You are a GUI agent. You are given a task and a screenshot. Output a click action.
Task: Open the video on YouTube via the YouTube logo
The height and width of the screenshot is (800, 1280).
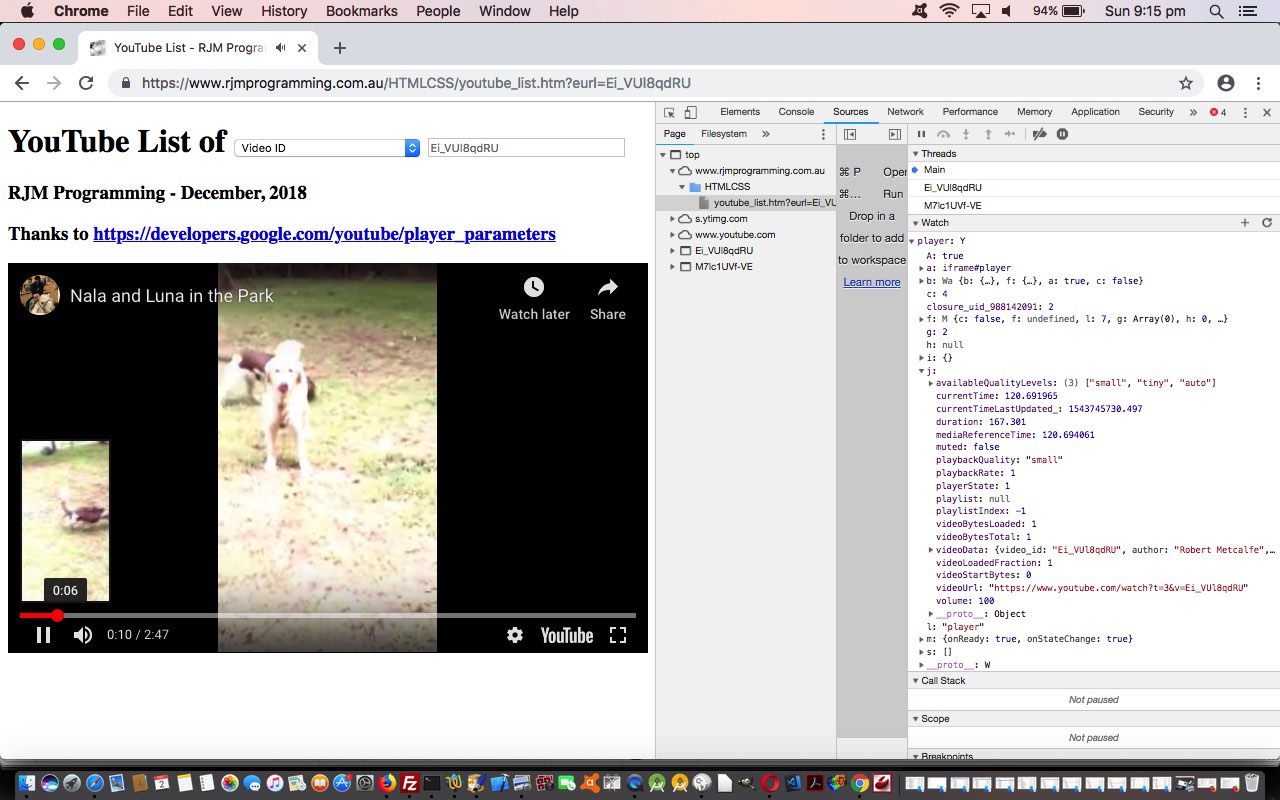pos(567,635)
